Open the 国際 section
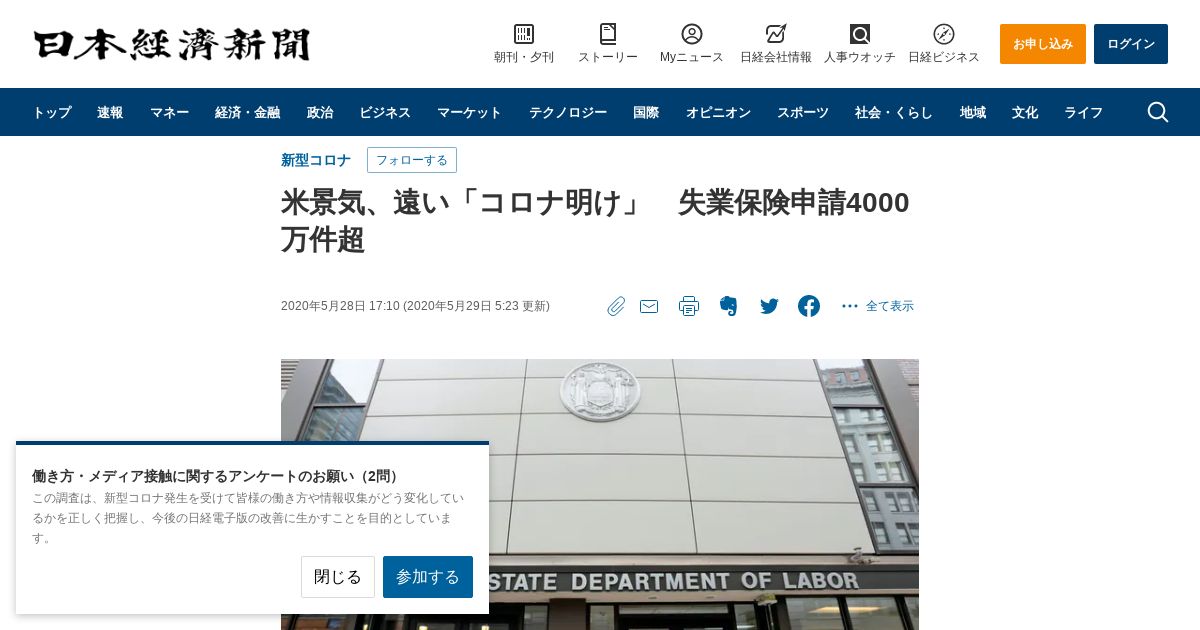 coord(646,113)
